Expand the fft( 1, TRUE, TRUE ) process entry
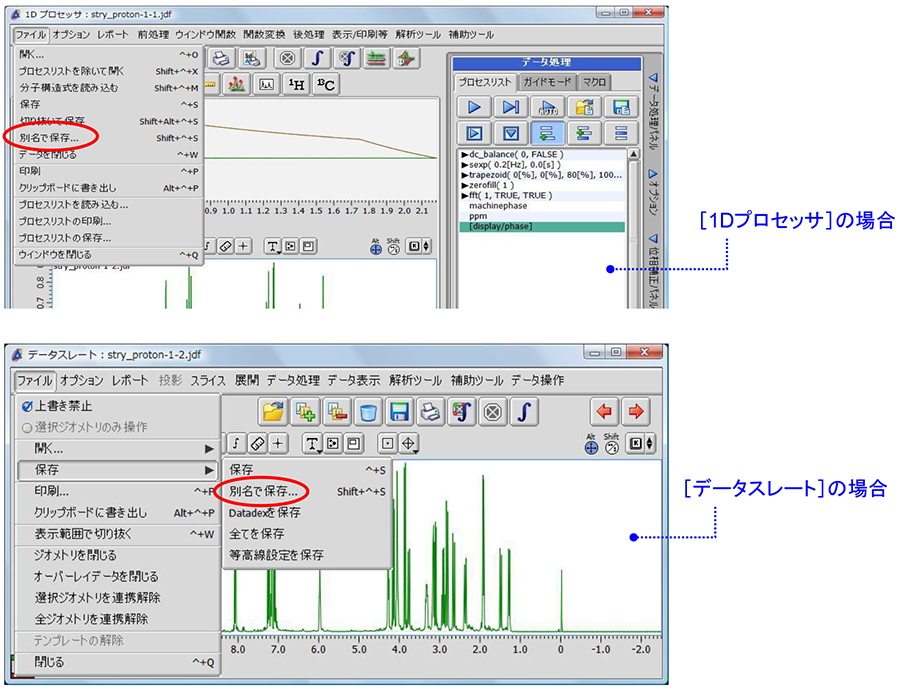Viewport: 900px width, 690px height. (465, 195)
